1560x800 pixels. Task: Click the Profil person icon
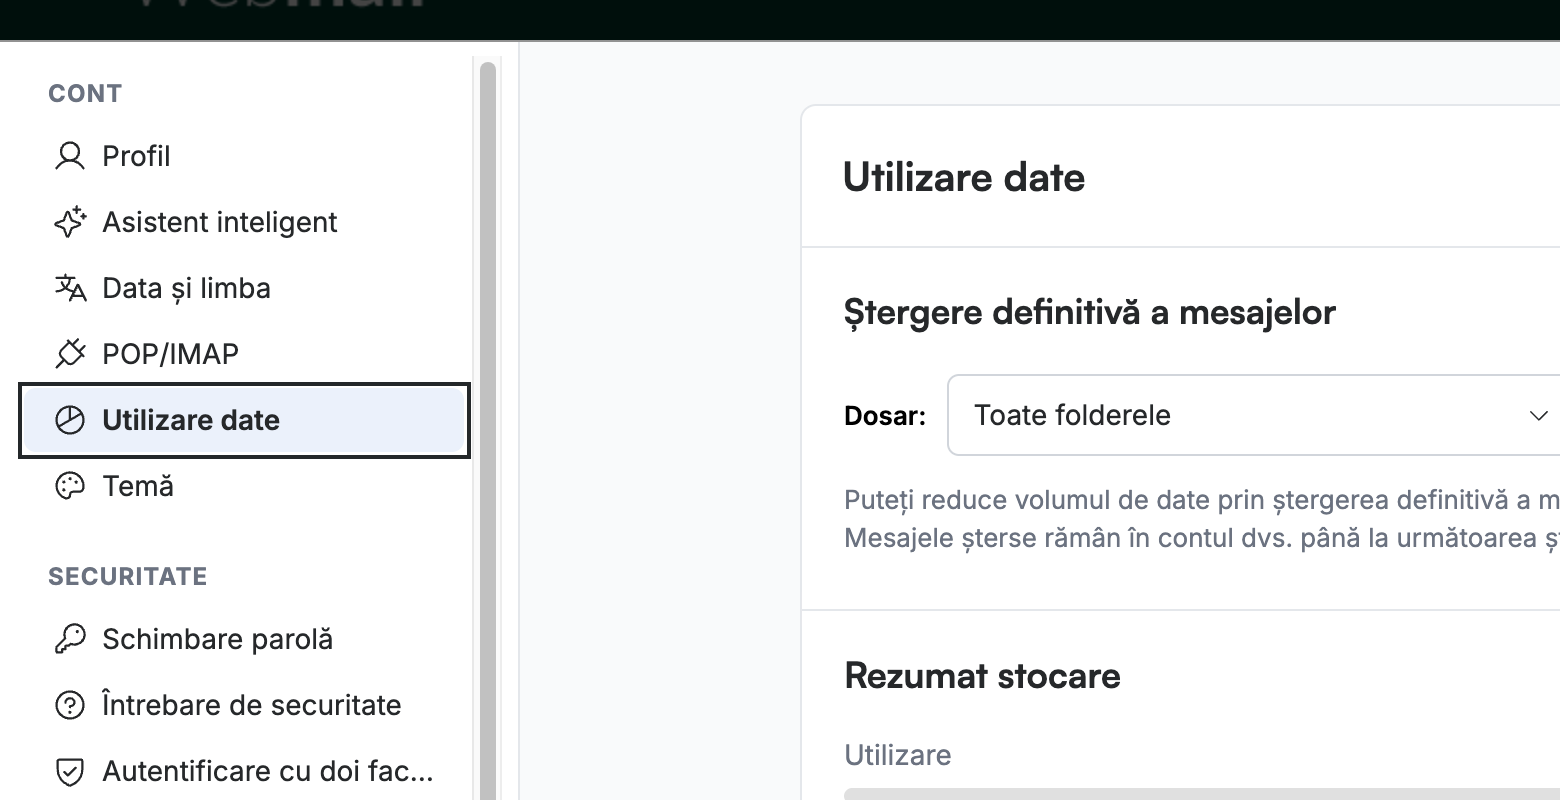69,156
